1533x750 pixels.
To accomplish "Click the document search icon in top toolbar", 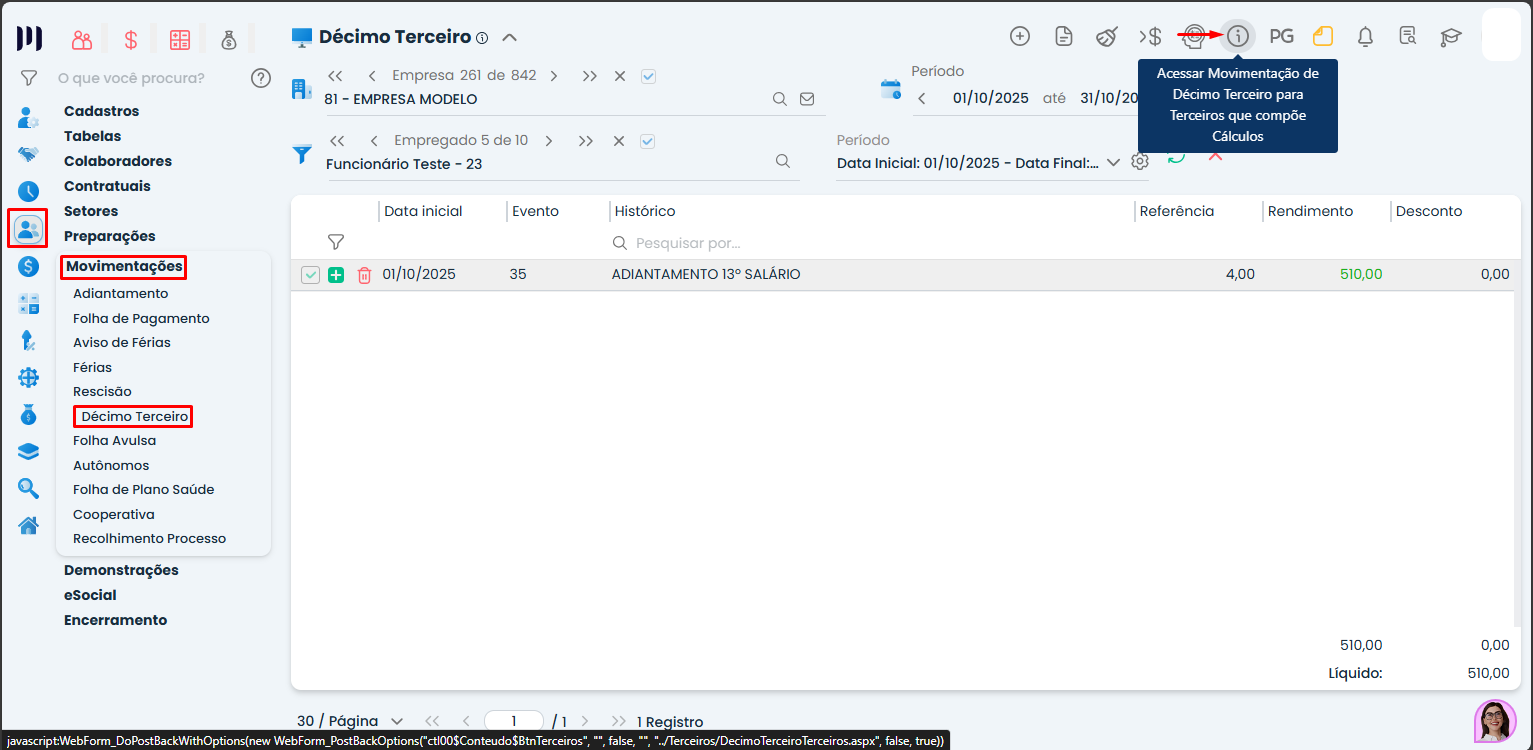I will (1408, 37).
